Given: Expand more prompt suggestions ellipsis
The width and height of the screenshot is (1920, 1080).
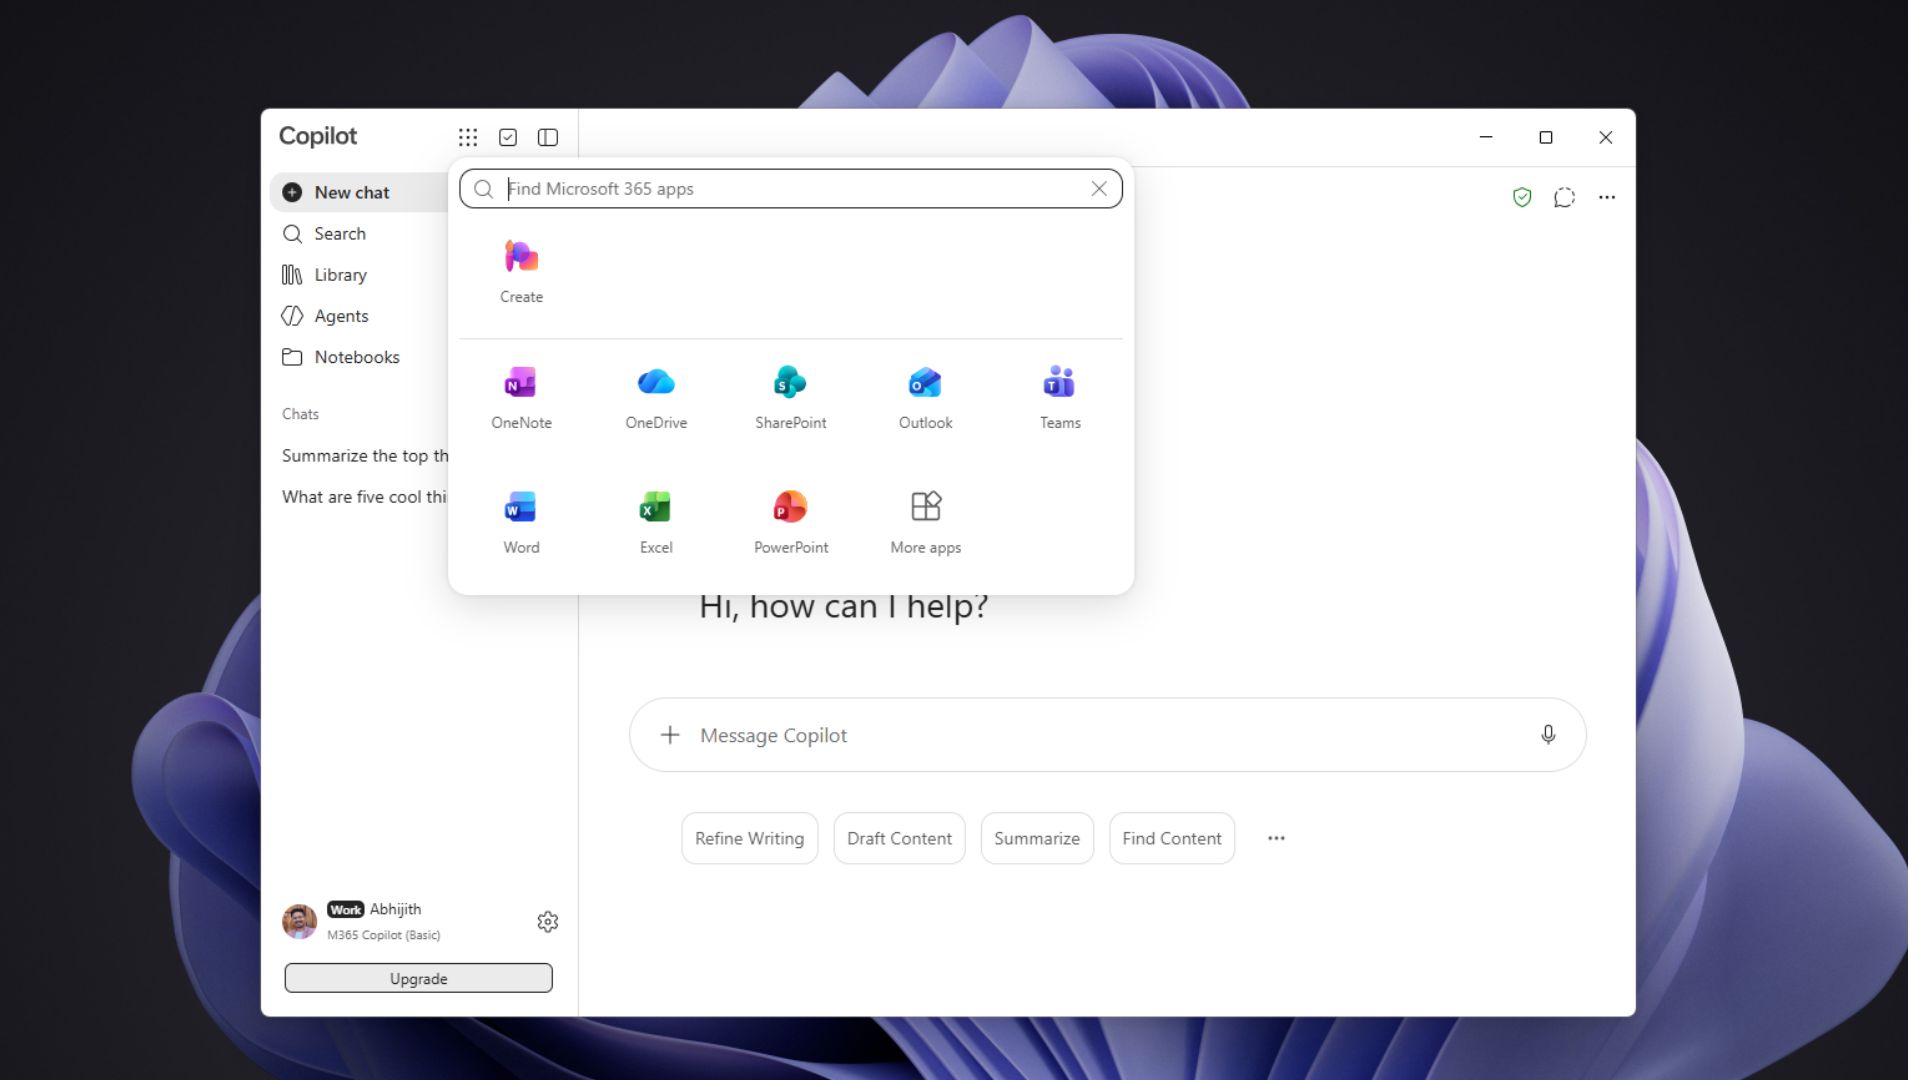Looking at the screenshot, I should (1276, 839).
